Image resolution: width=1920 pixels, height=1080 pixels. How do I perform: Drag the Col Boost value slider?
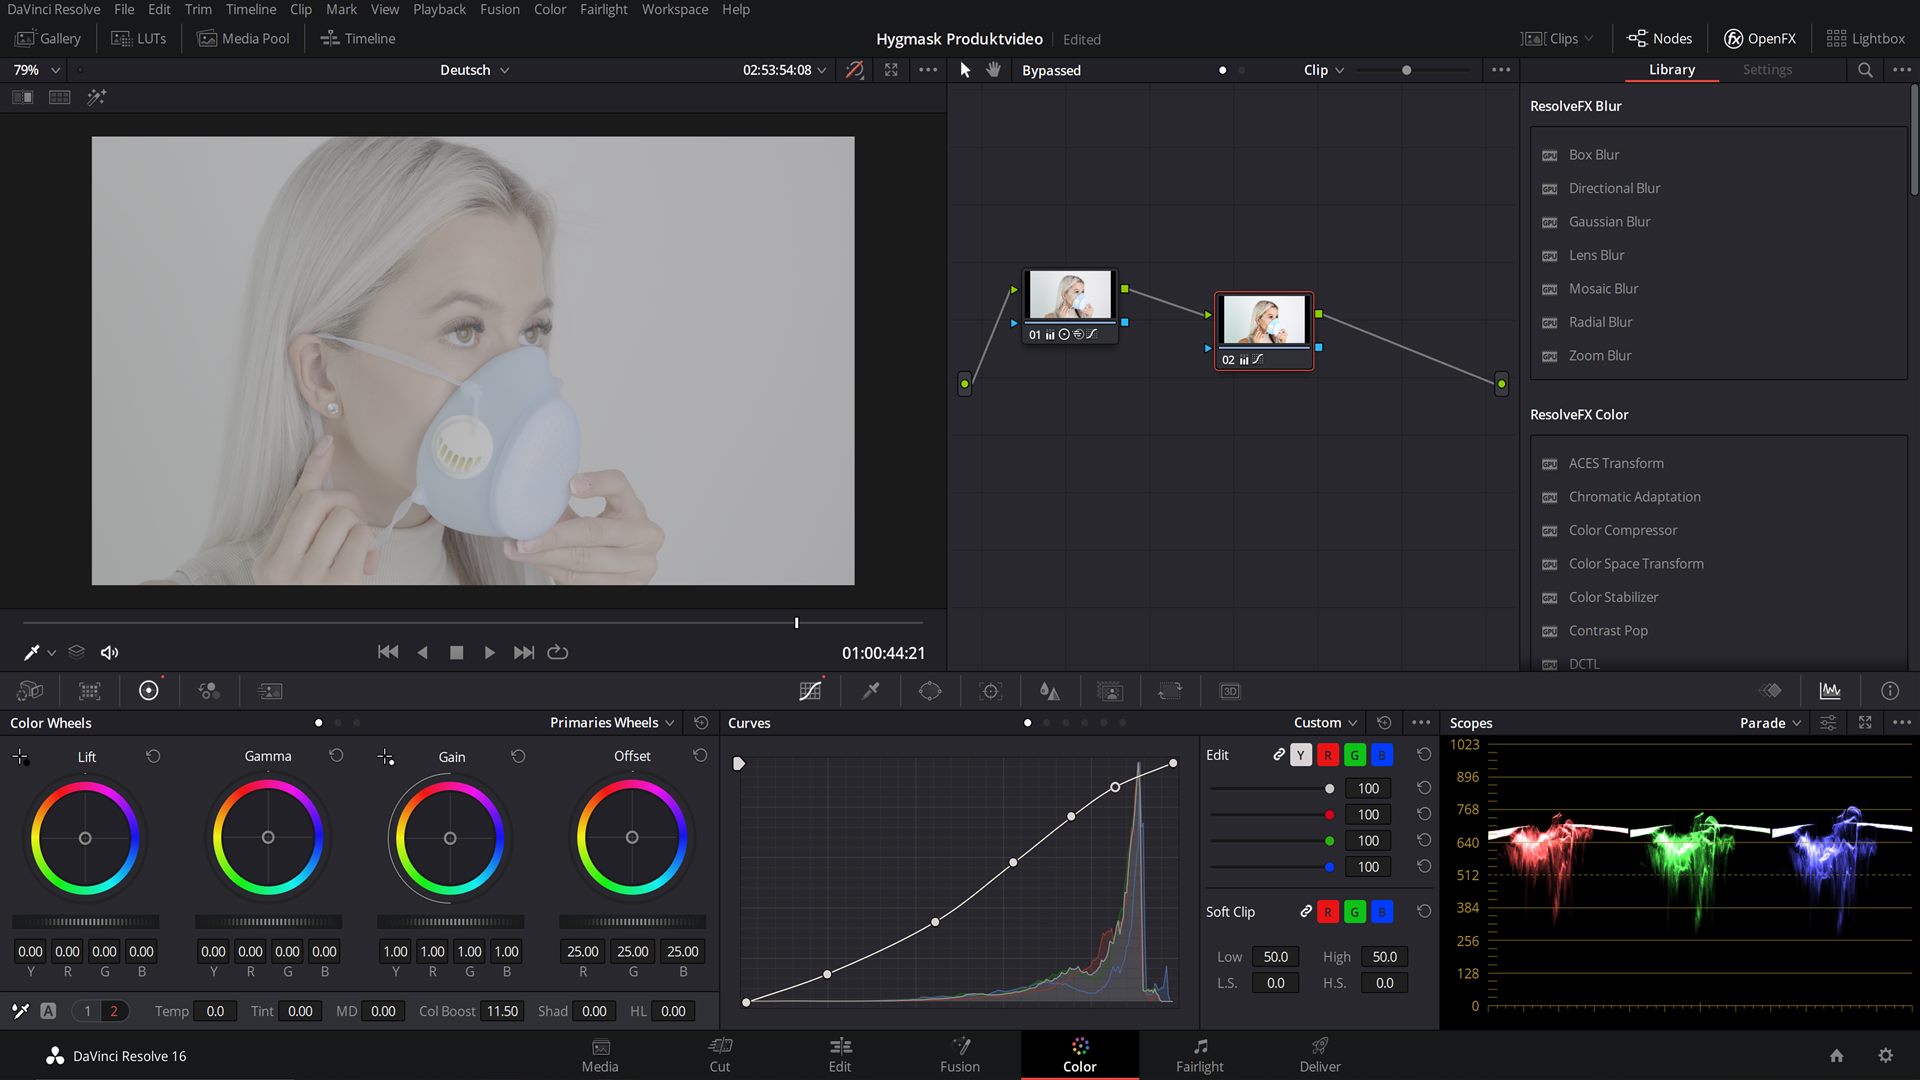tap(500, 1010)
